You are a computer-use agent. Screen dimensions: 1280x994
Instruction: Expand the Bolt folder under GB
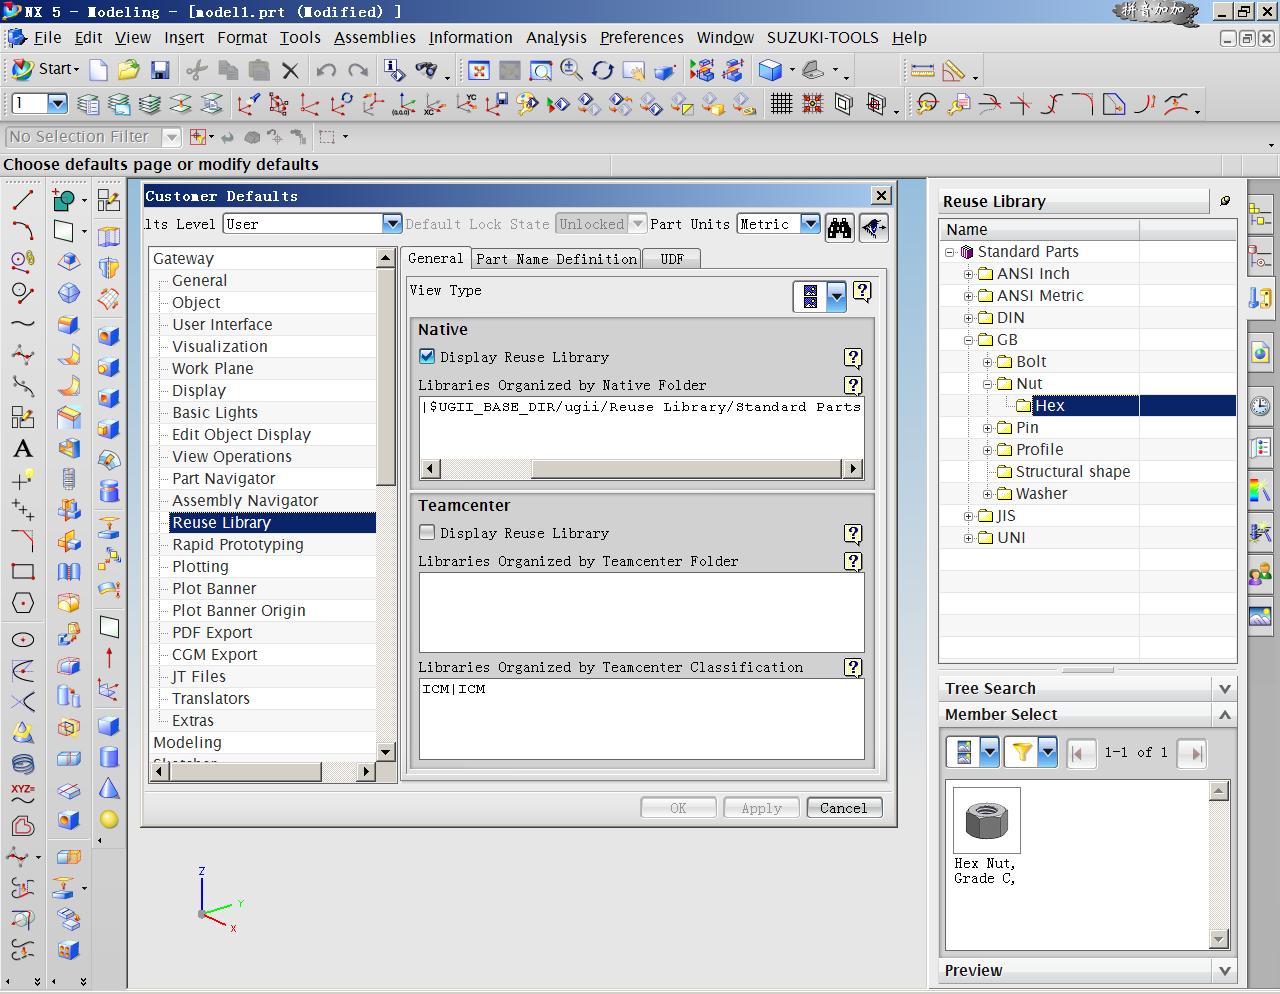(x=987, y=362)
